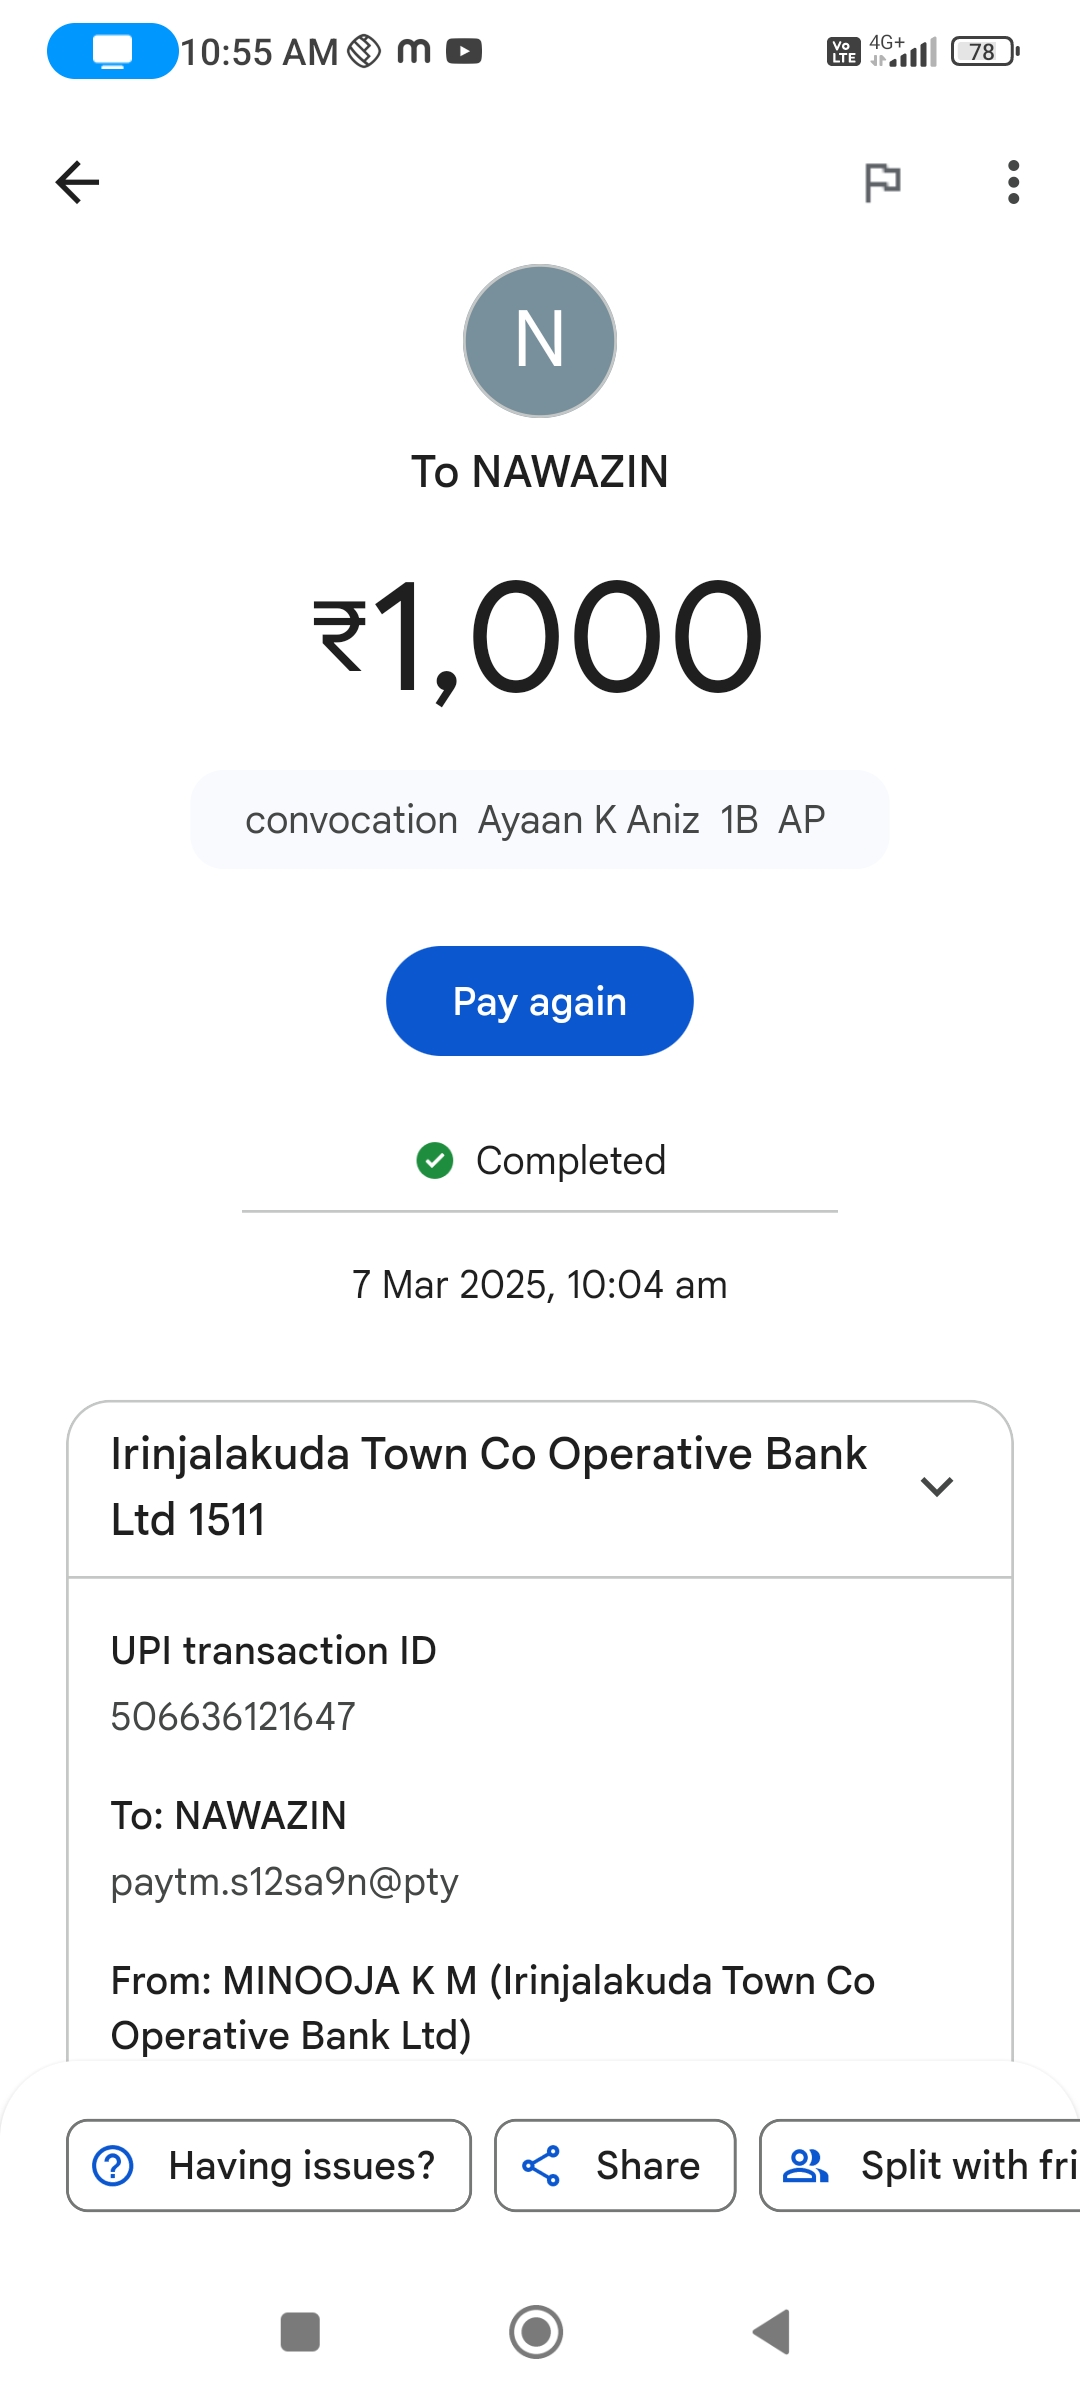Screen dimensions: 1080x2400
Task: Tap the people split icon
Action: [x=806, y=2166]
